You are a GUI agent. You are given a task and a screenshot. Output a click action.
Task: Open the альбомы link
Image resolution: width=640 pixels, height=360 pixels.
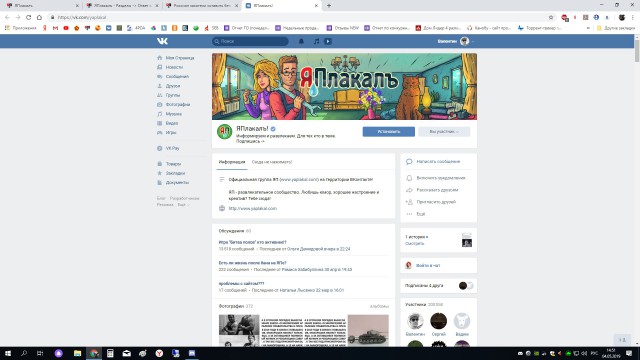pos(379,306)
